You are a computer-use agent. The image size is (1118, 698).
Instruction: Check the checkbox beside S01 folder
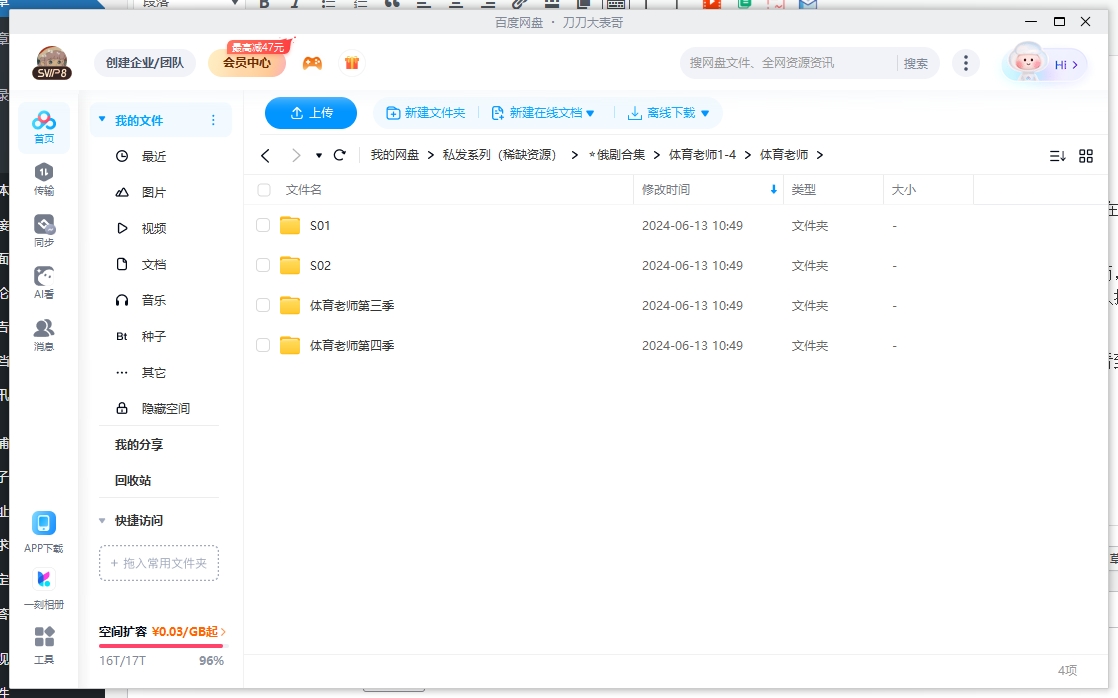click(x=262, y=225)
